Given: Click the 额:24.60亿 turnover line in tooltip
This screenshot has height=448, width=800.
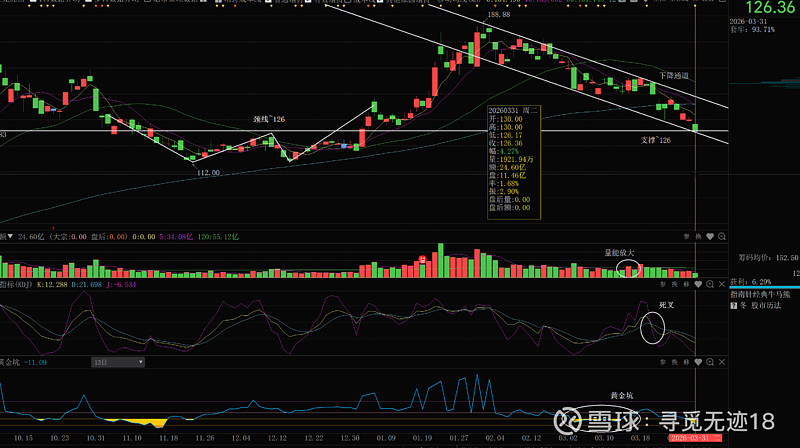Looking at the screenshot, I should 507,167.
